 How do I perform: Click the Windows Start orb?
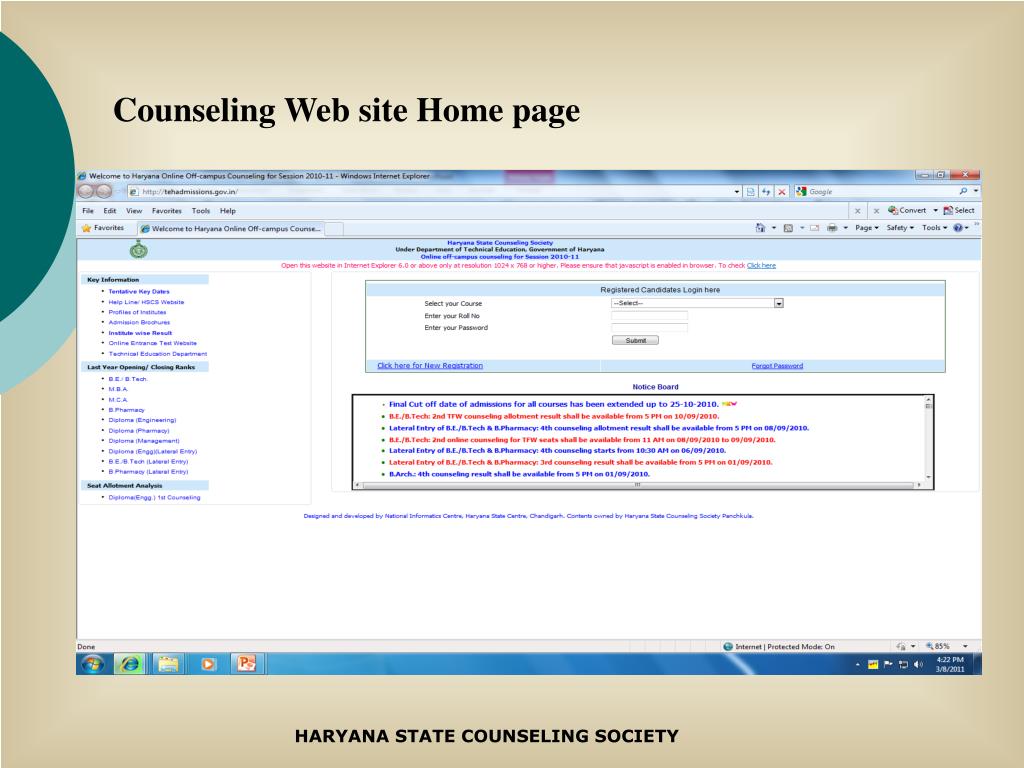pyautogui.click(x=93, y=664)
